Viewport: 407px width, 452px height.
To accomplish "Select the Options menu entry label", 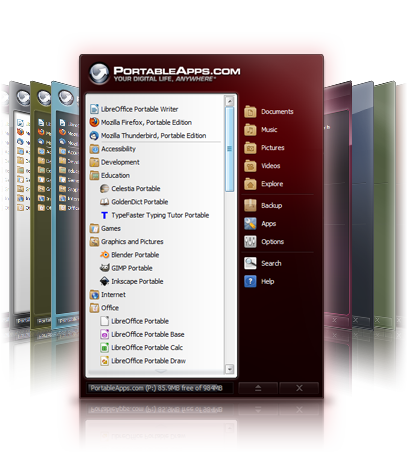I will [x=273, y=242].
